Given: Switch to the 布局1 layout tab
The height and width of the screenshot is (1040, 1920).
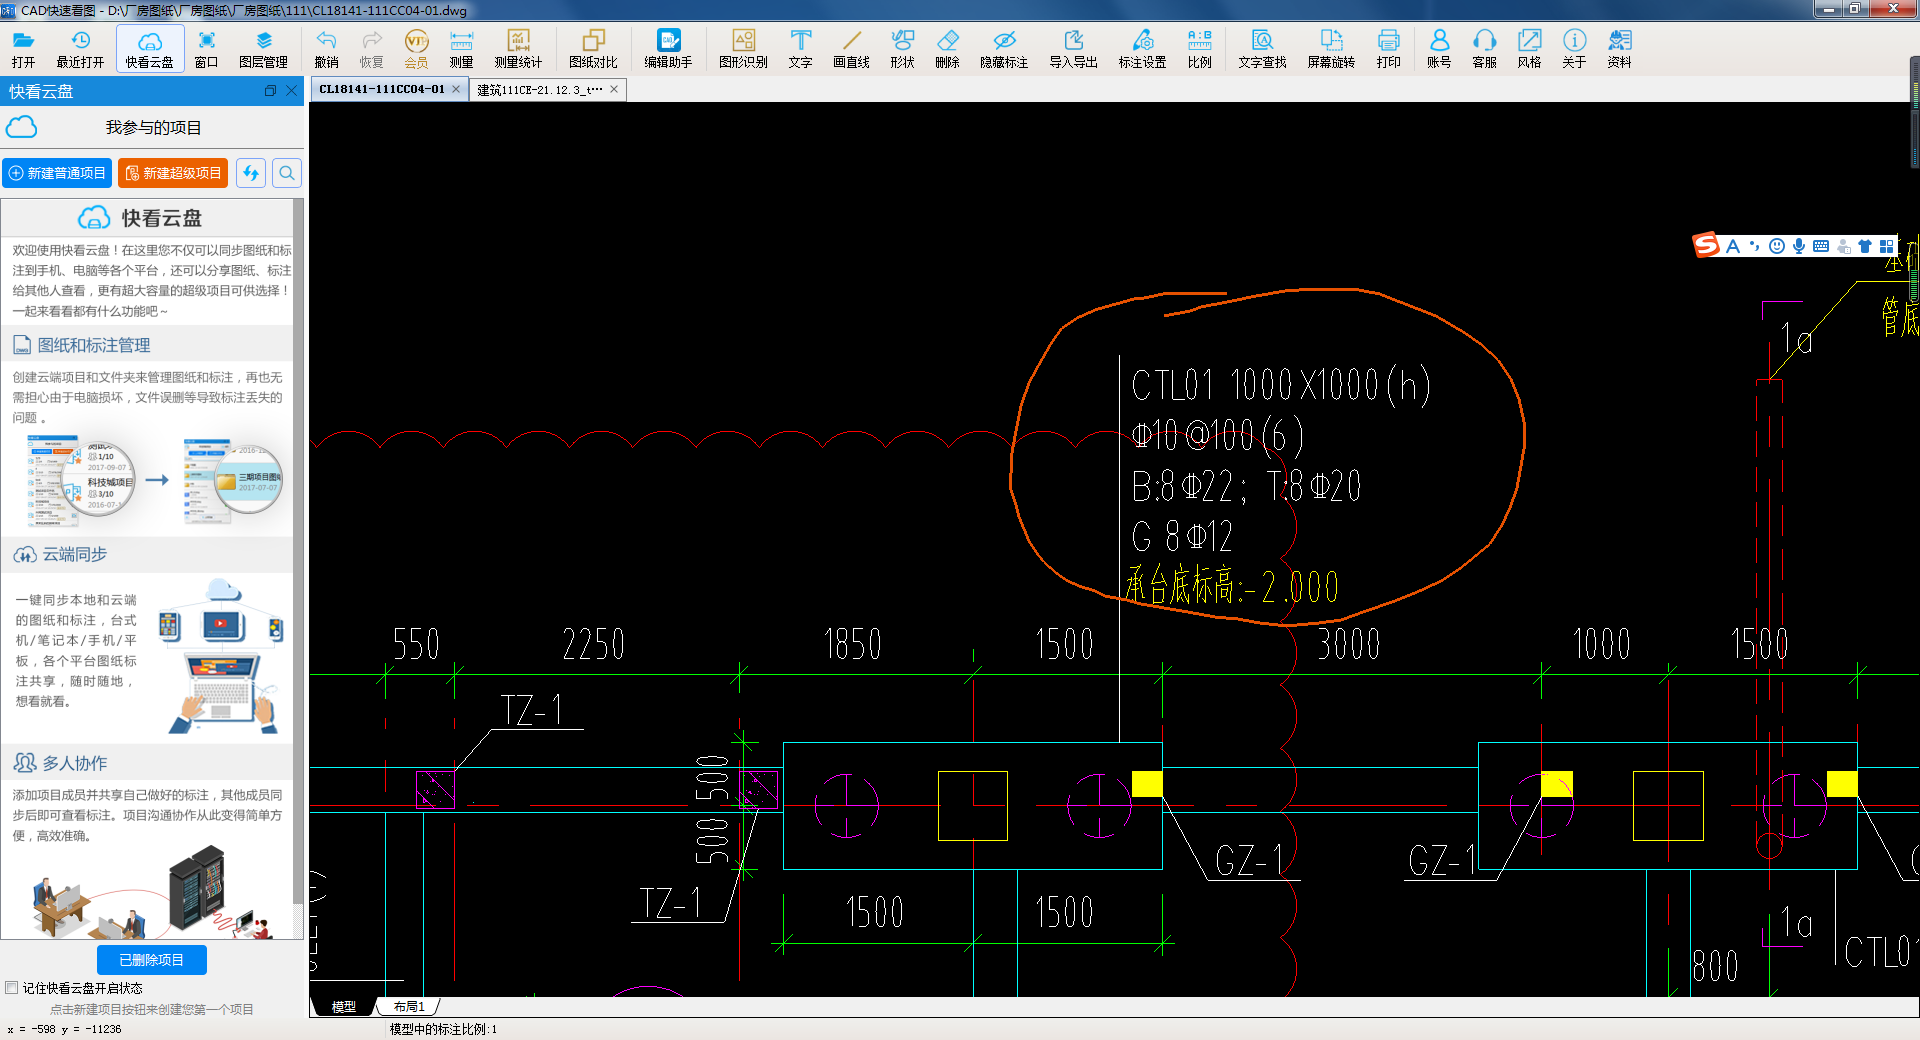Looking at the screenshot, I should coord(409,1007).
